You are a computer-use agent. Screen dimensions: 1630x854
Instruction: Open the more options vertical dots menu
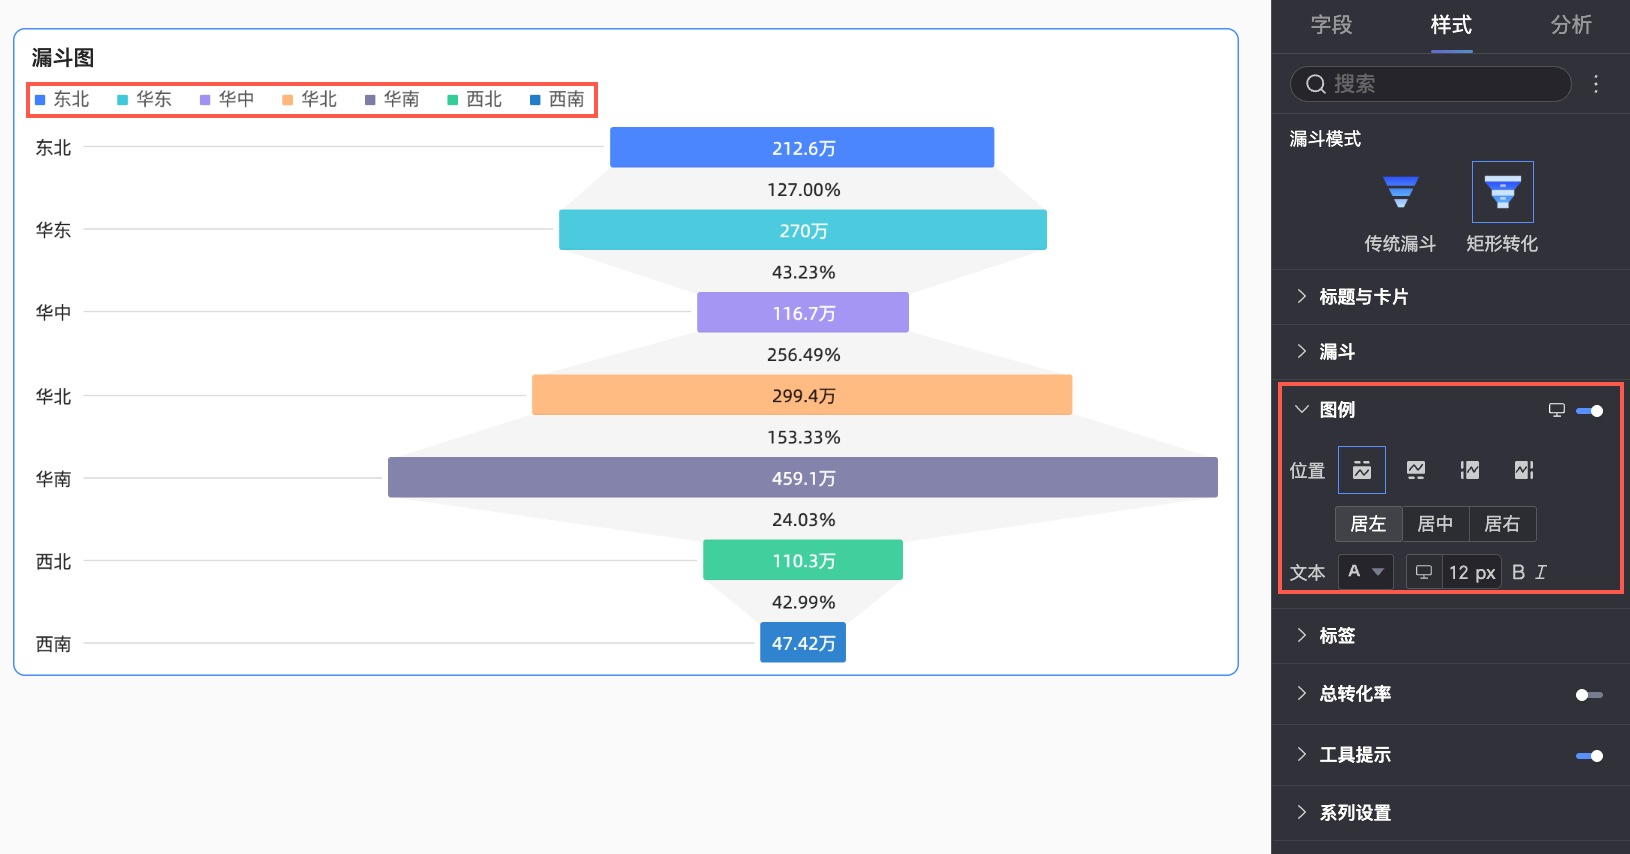coord(1596,84)
